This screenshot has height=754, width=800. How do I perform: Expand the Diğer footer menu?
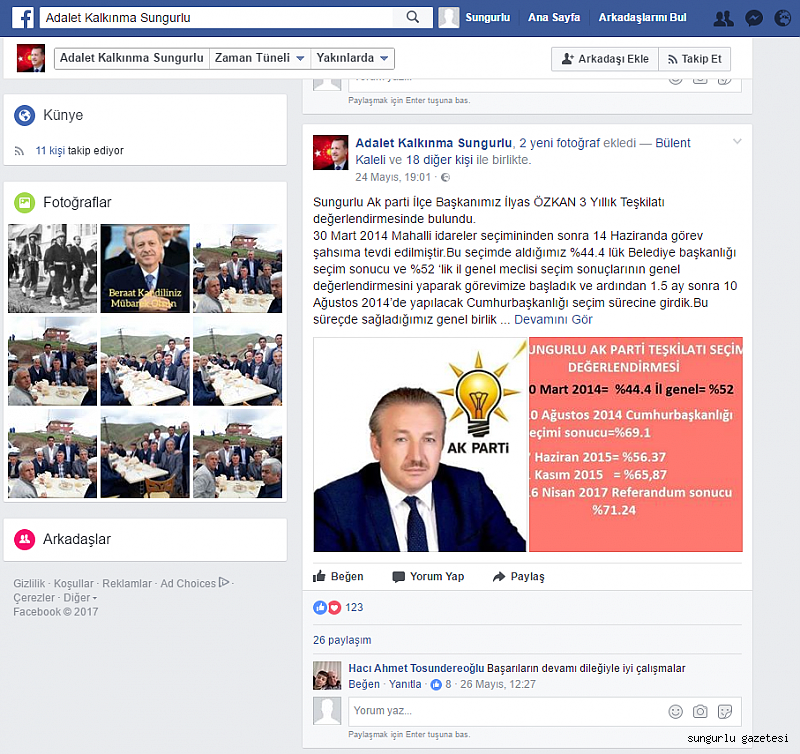80,597
